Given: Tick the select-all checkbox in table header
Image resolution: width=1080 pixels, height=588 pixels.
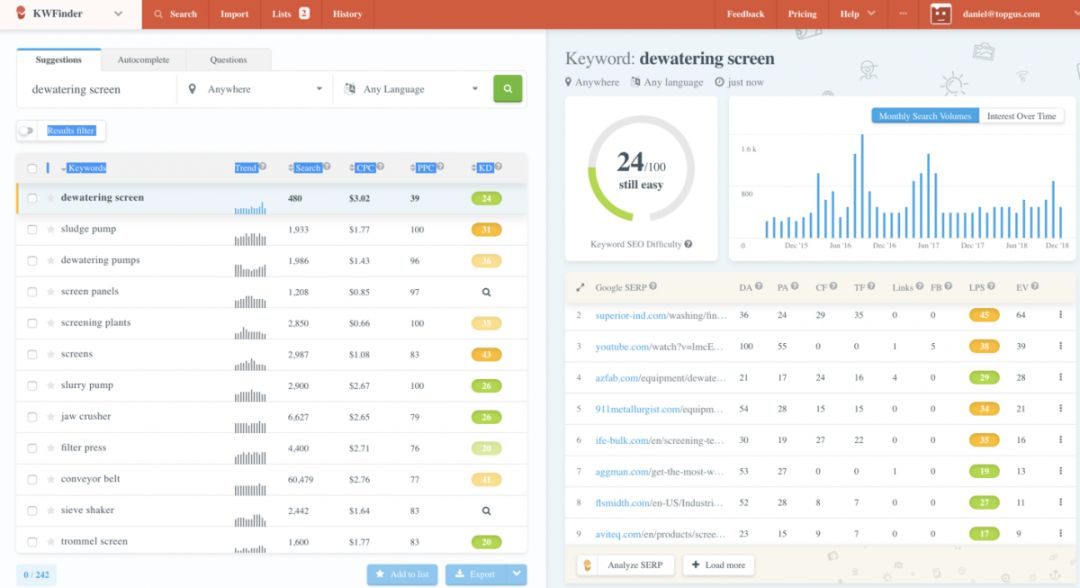Looking at the screenshot, I should tap(32, 168).
